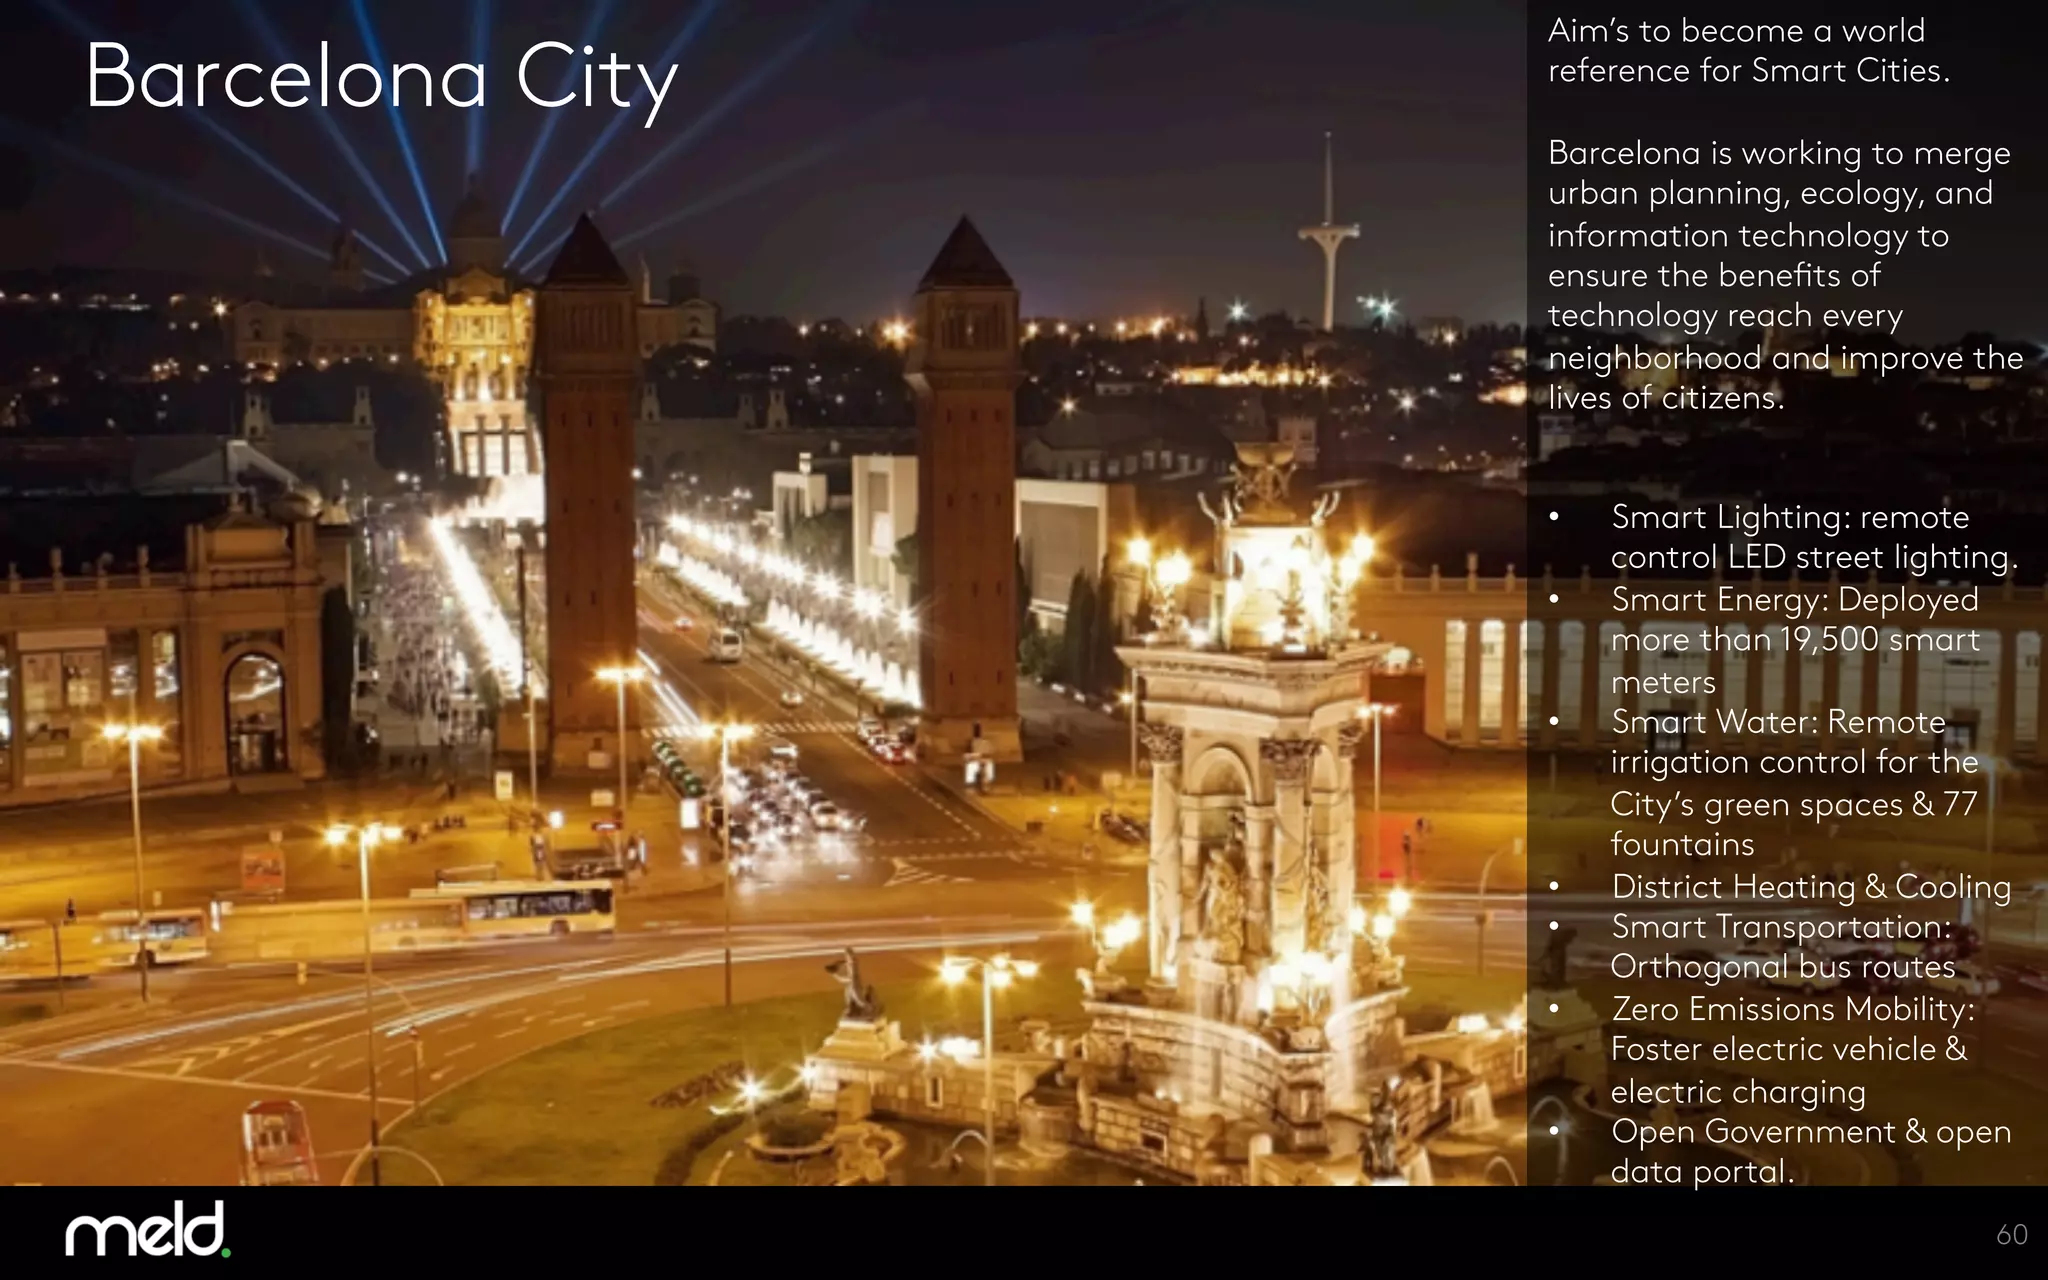Click the meld logo in footer
The height and width of the screenshot is (1280, 2048).
coord(148,1230)
